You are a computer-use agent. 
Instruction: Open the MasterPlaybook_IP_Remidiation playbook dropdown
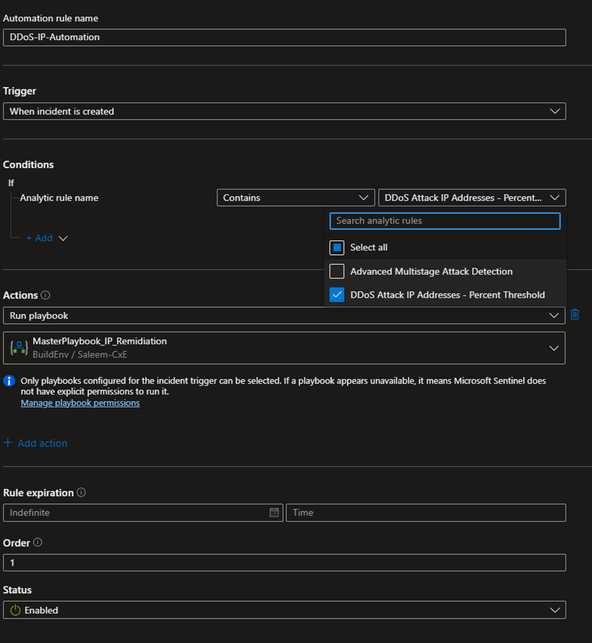284,348
